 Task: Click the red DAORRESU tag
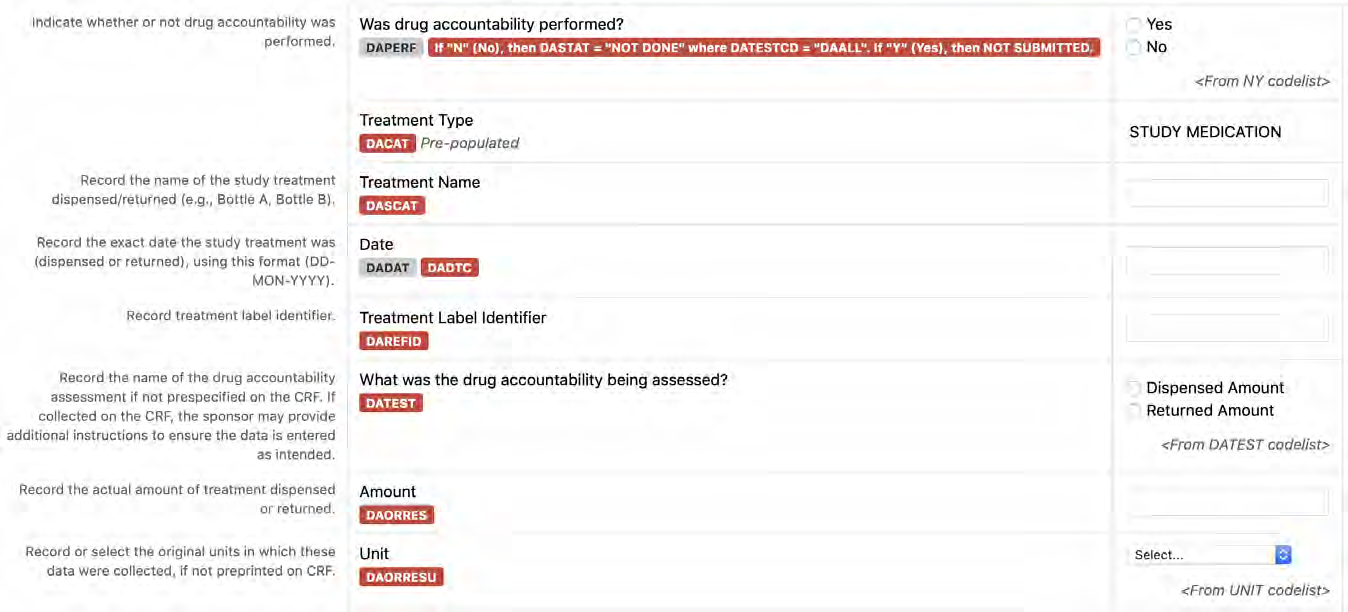[401, 578]
